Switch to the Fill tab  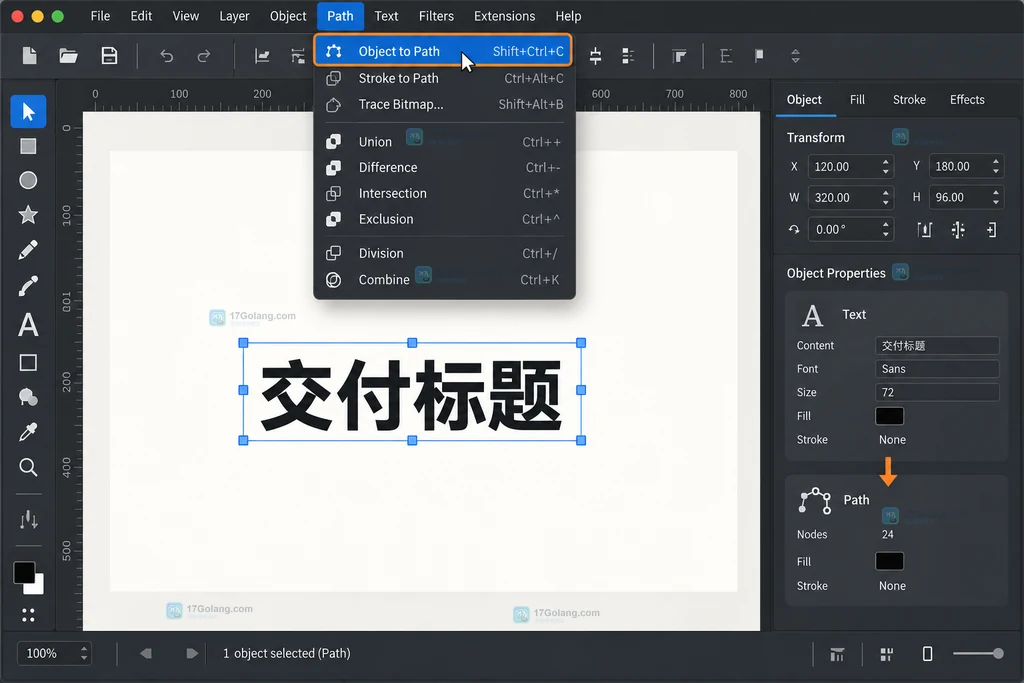[x=857, y=99]
